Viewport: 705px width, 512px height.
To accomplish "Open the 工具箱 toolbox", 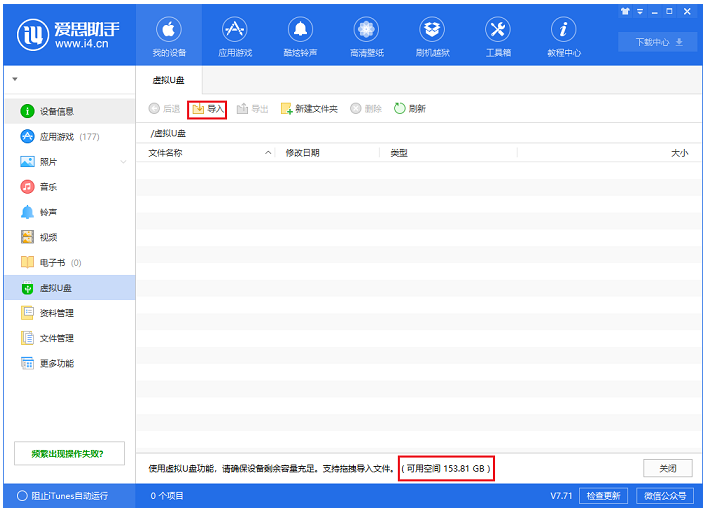I will [498, 36].
